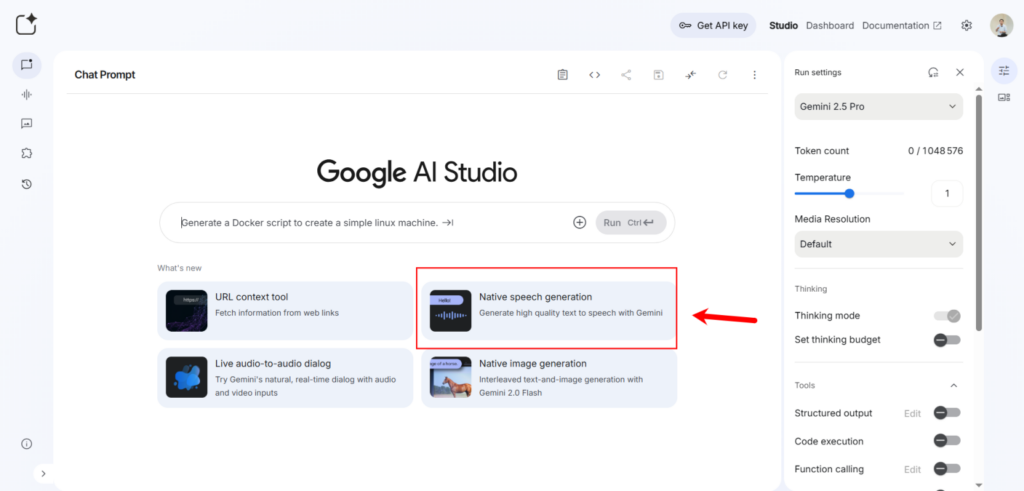
Task: Click the Get API key button
Action: [713, 26]
